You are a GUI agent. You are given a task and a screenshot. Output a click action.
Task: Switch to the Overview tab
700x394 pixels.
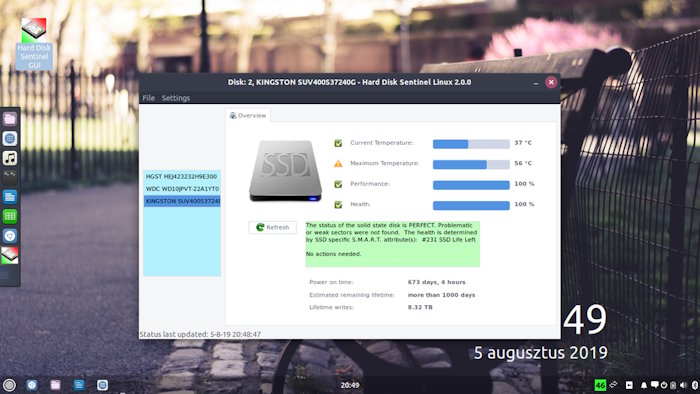click(x=248, y=116)
